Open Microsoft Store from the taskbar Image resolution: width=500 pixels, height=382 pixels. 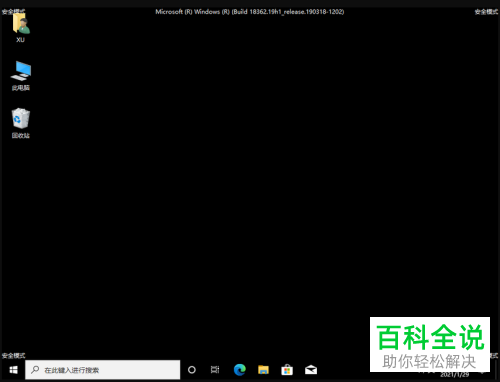click(x=287, y=370)
